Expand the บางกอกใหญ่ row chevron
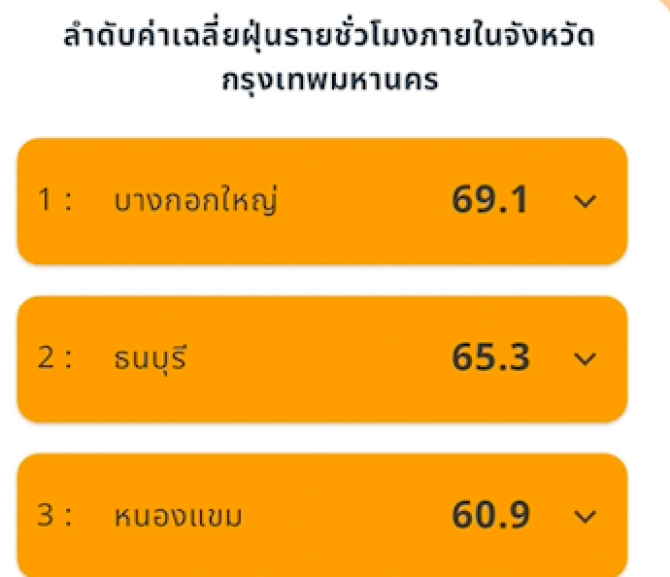 pyautogui.click(x=586, y=201)
